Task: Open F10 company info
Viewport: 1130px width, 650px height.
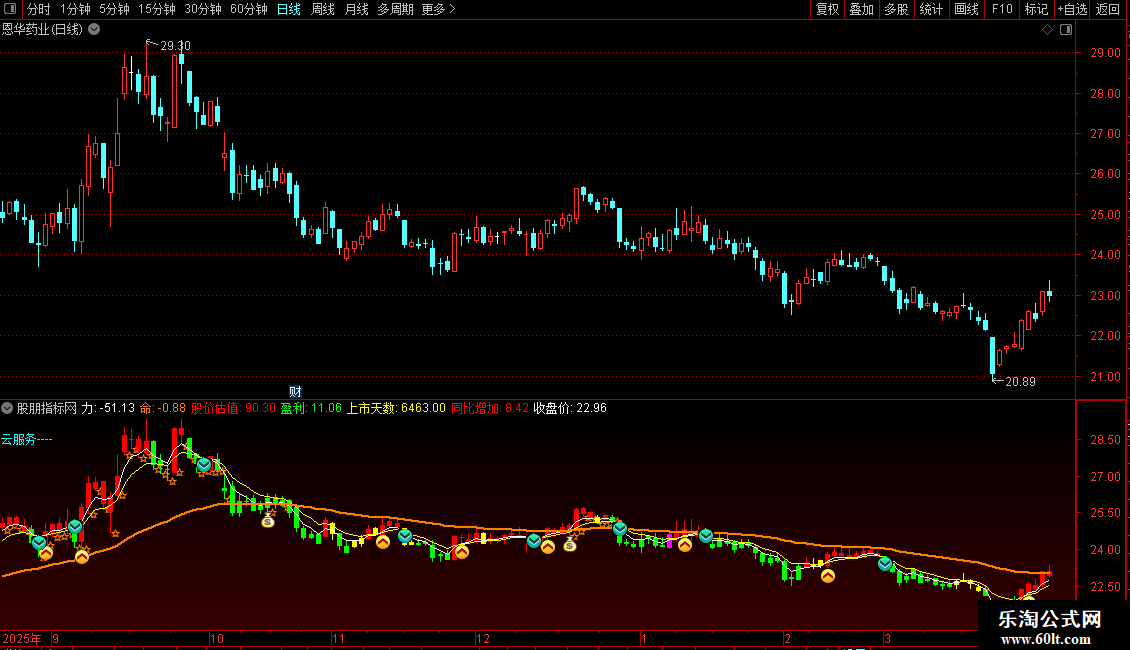Action: coord(1002,9)
